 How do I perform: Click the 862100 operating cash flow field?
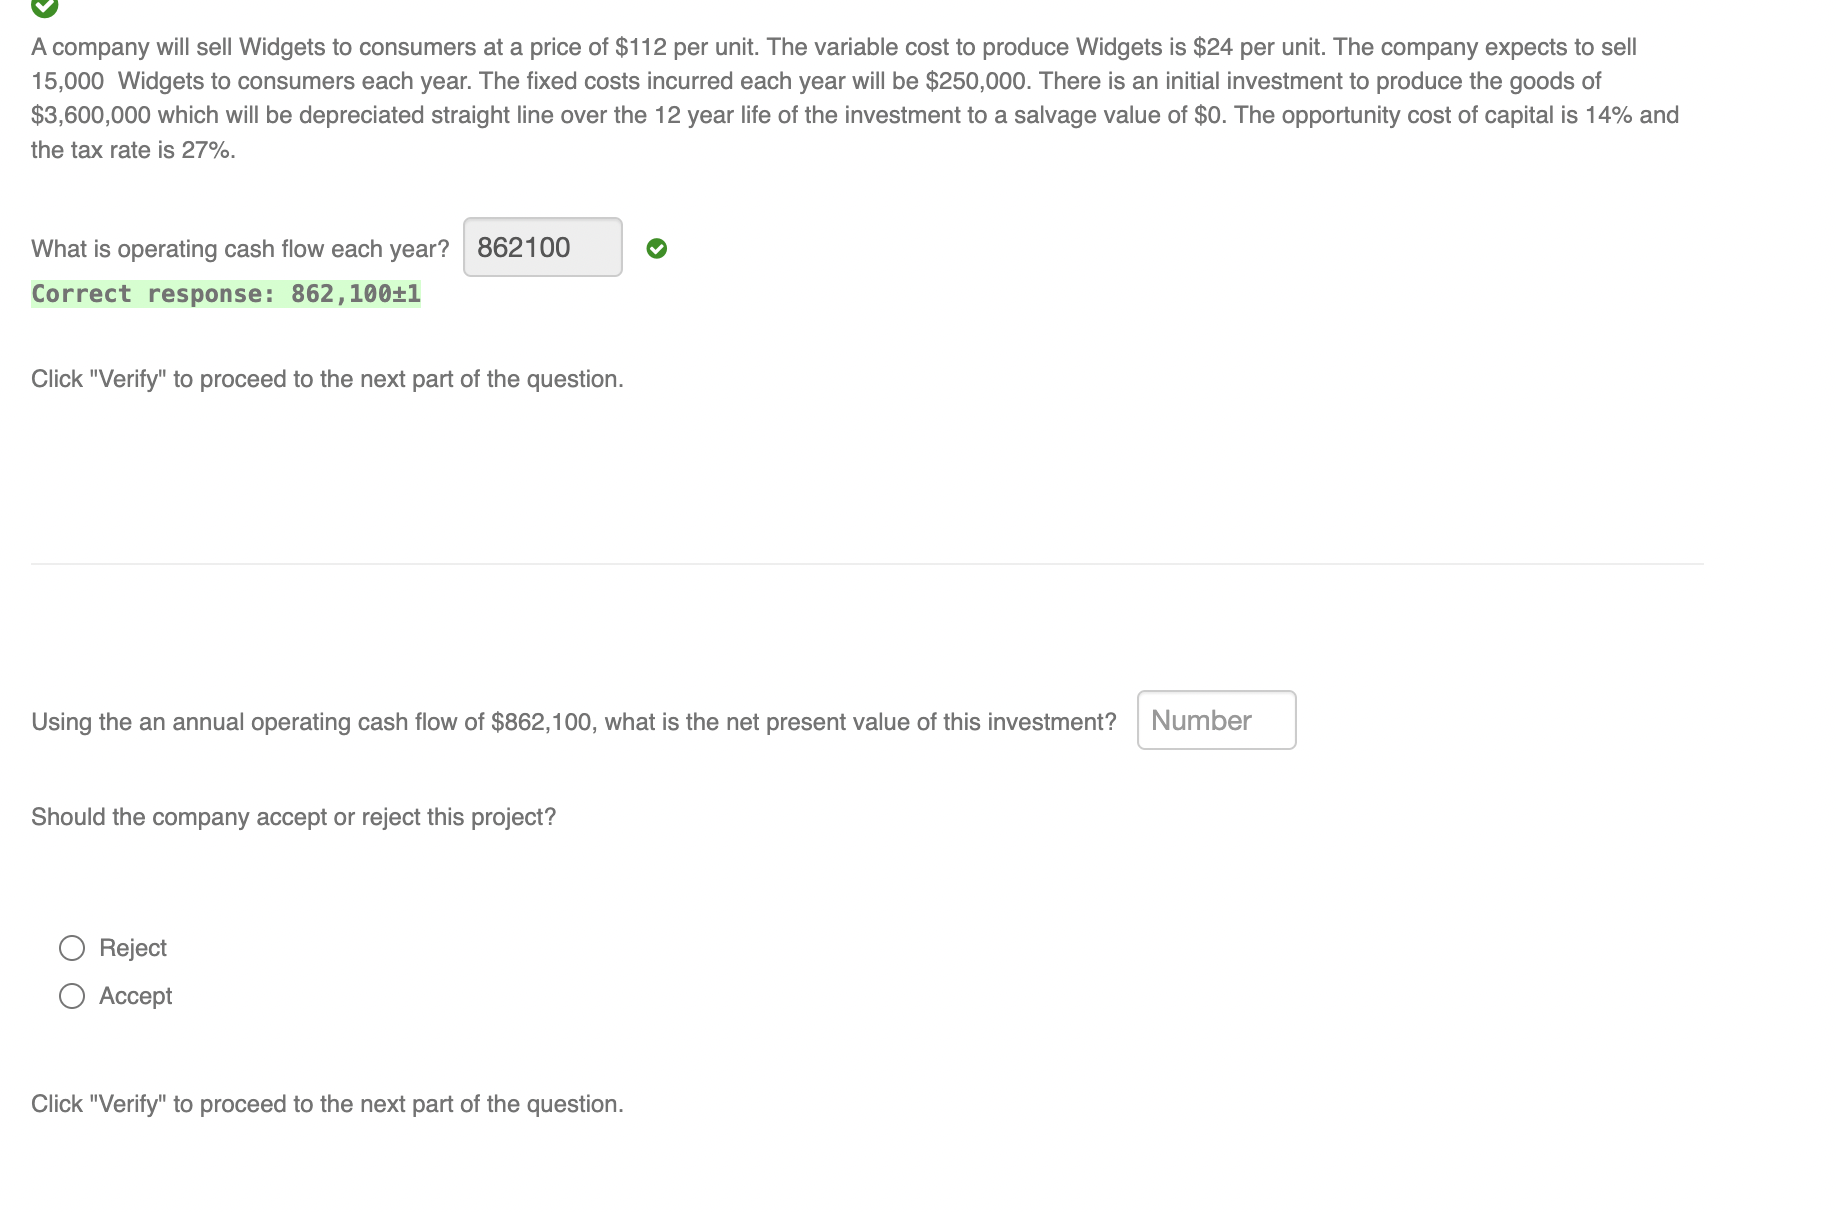541,247
